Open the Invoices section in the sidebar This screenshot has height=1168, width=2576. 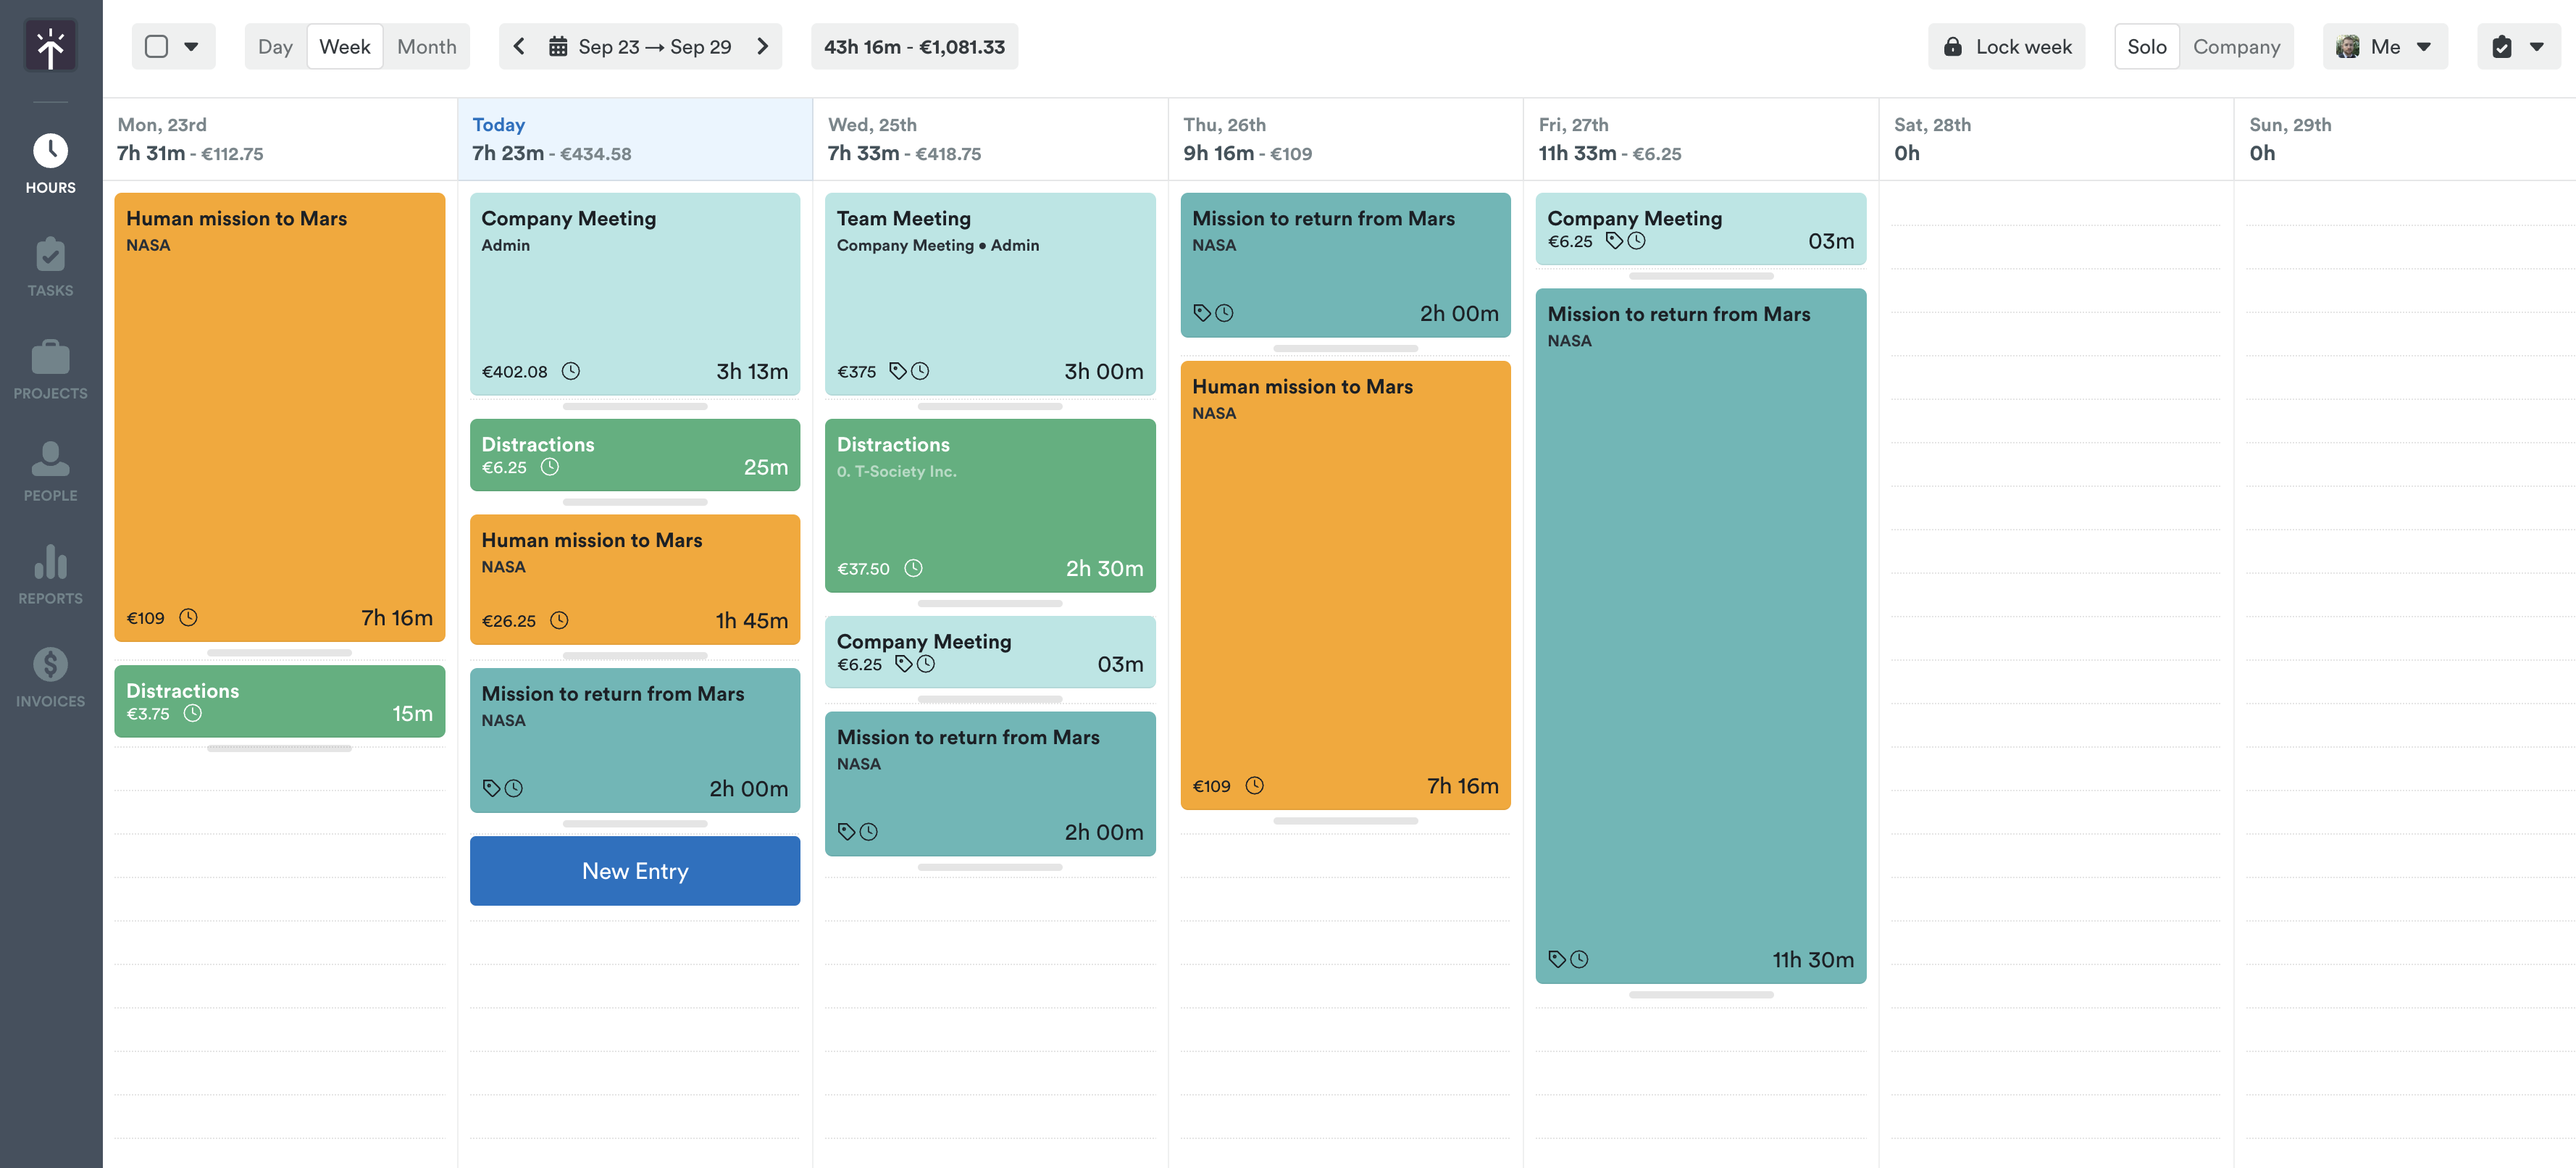point(50,675)
